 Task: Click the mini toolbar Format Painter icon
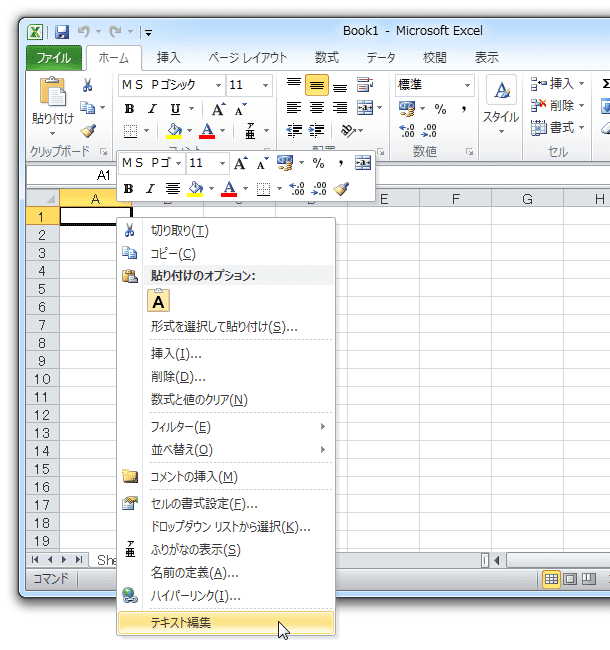point(341,189)
